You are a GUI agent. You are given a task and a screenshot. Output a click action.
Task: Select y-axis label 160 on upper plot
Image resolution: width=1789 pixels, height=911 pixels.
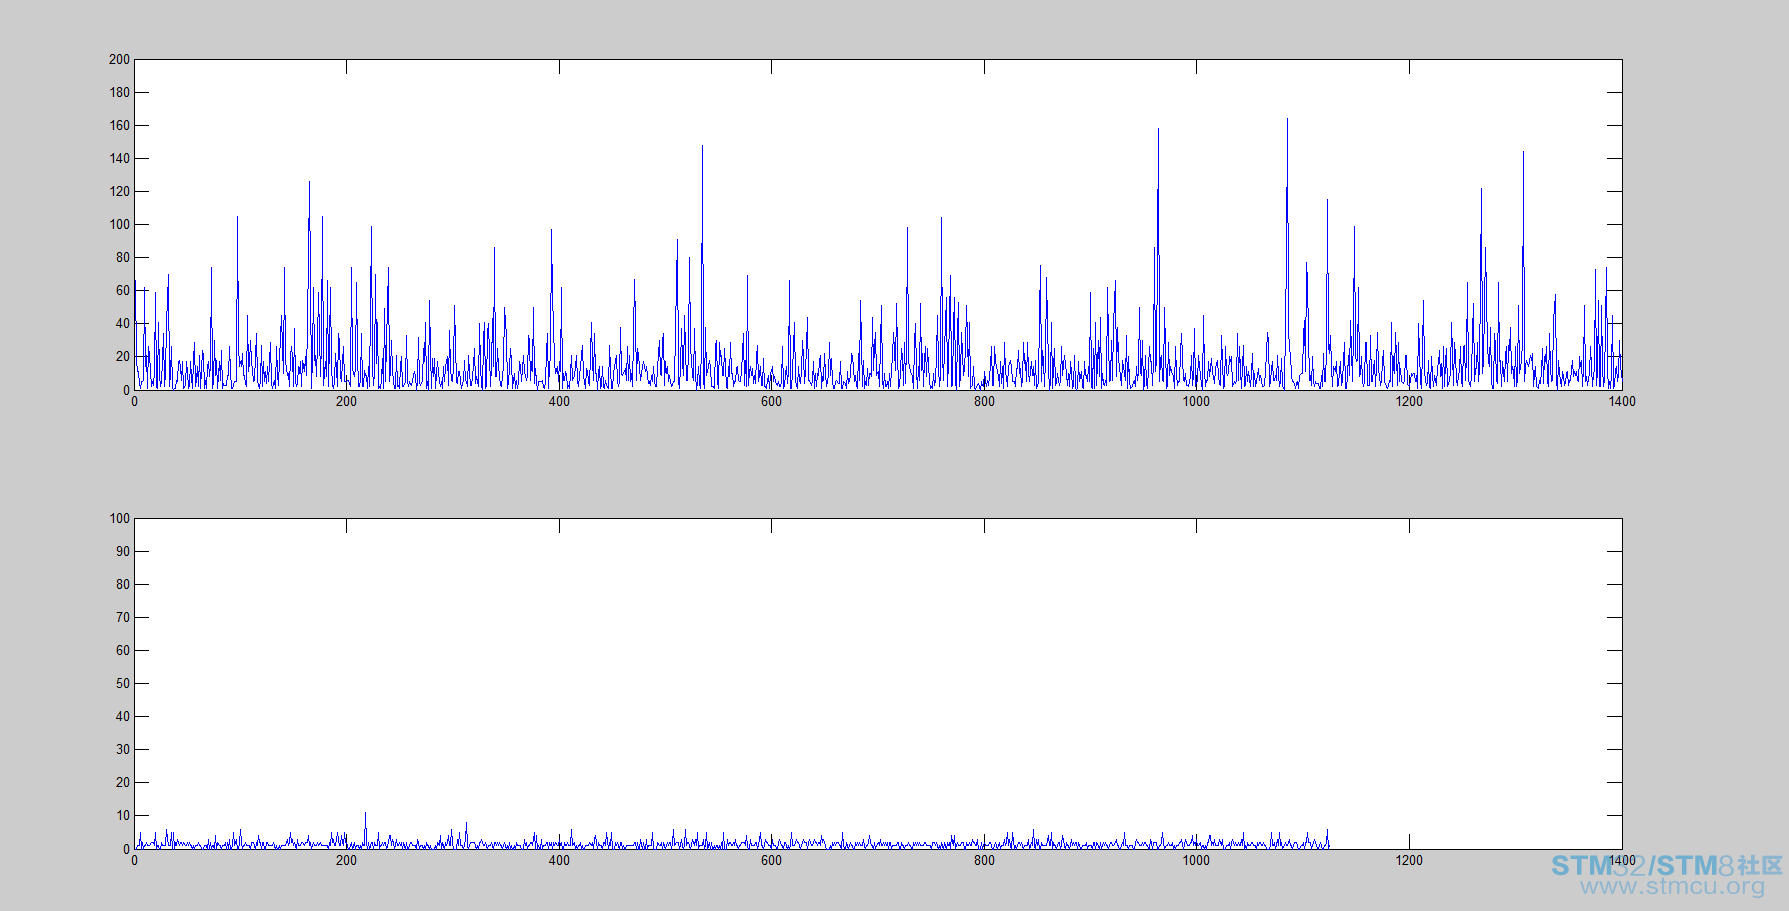(x=120, y=125)
